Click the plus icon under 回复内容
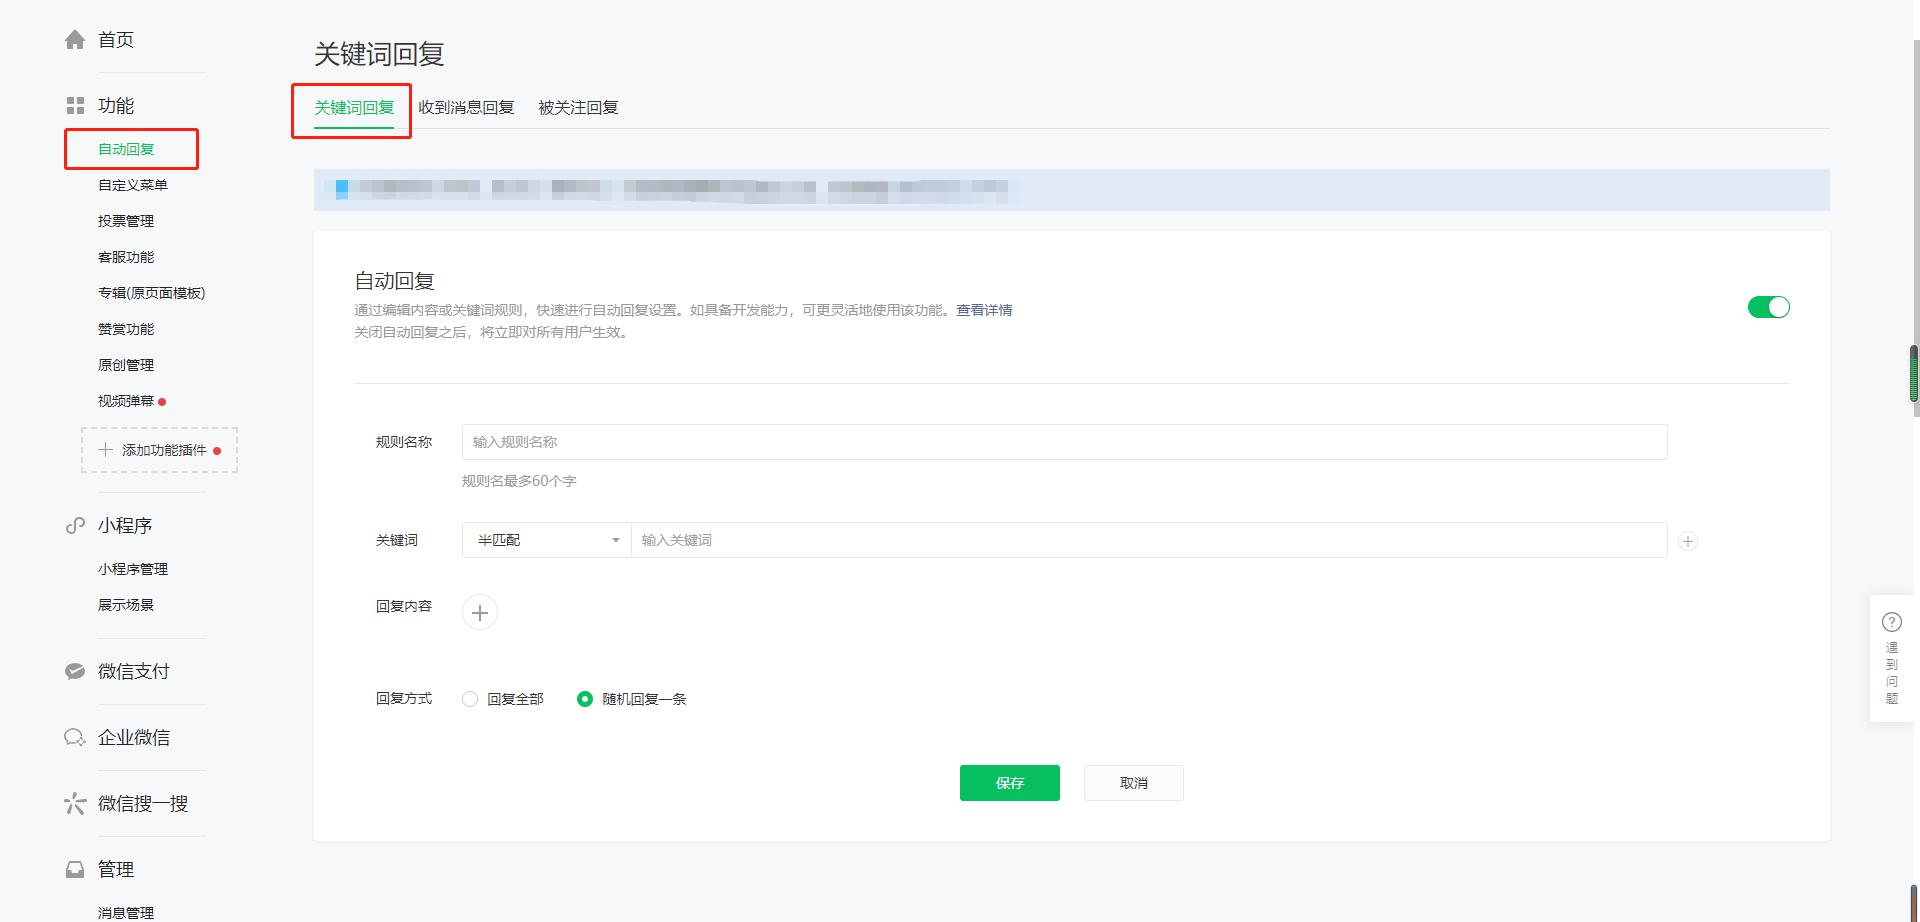The height and width of the screenshot is (922, 1920). pyautogui.click(x=480, y=612)
